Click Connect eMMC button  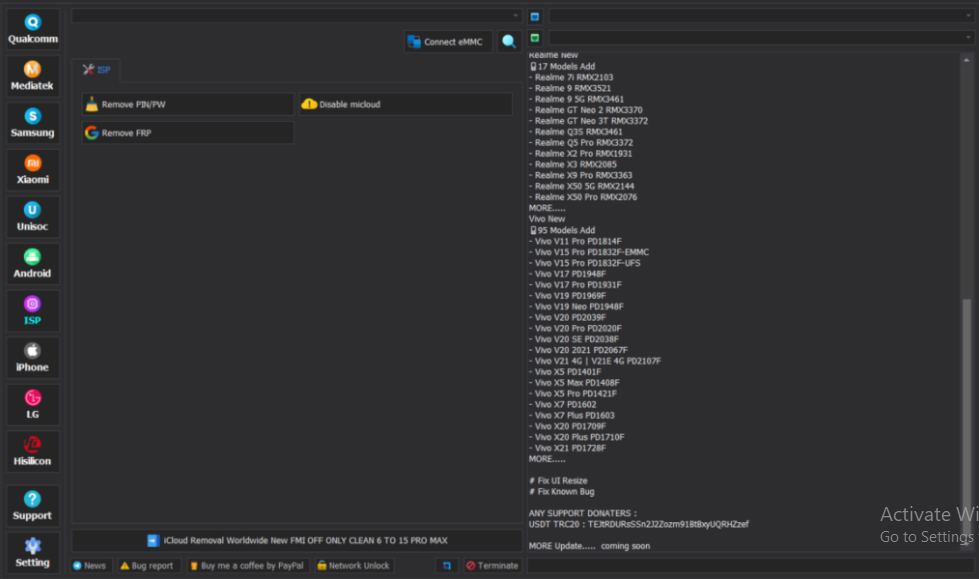pyautogui.click(x=448, y=42)
